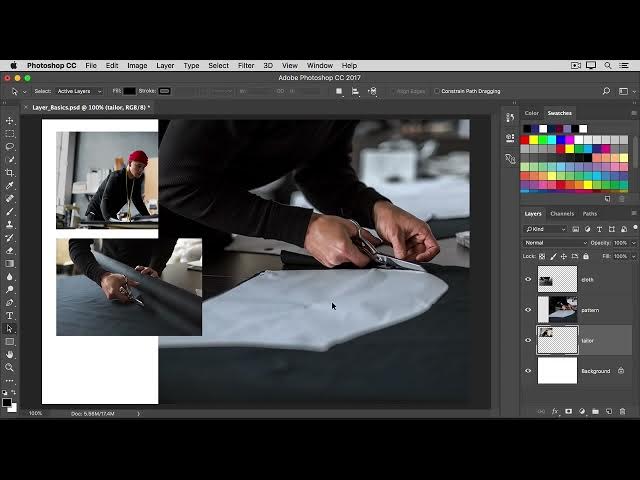Select the Lasso tool
This screenshot has width=640, height=480.
tap(10, 147)
